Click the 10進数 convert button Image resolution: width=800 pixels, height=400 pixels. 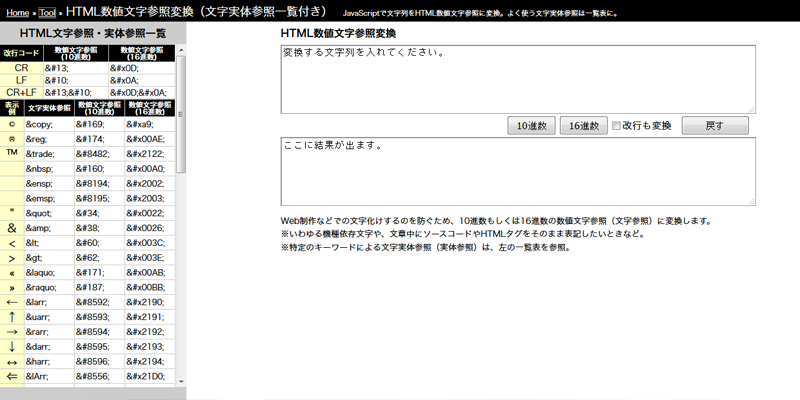pos(532,126)
